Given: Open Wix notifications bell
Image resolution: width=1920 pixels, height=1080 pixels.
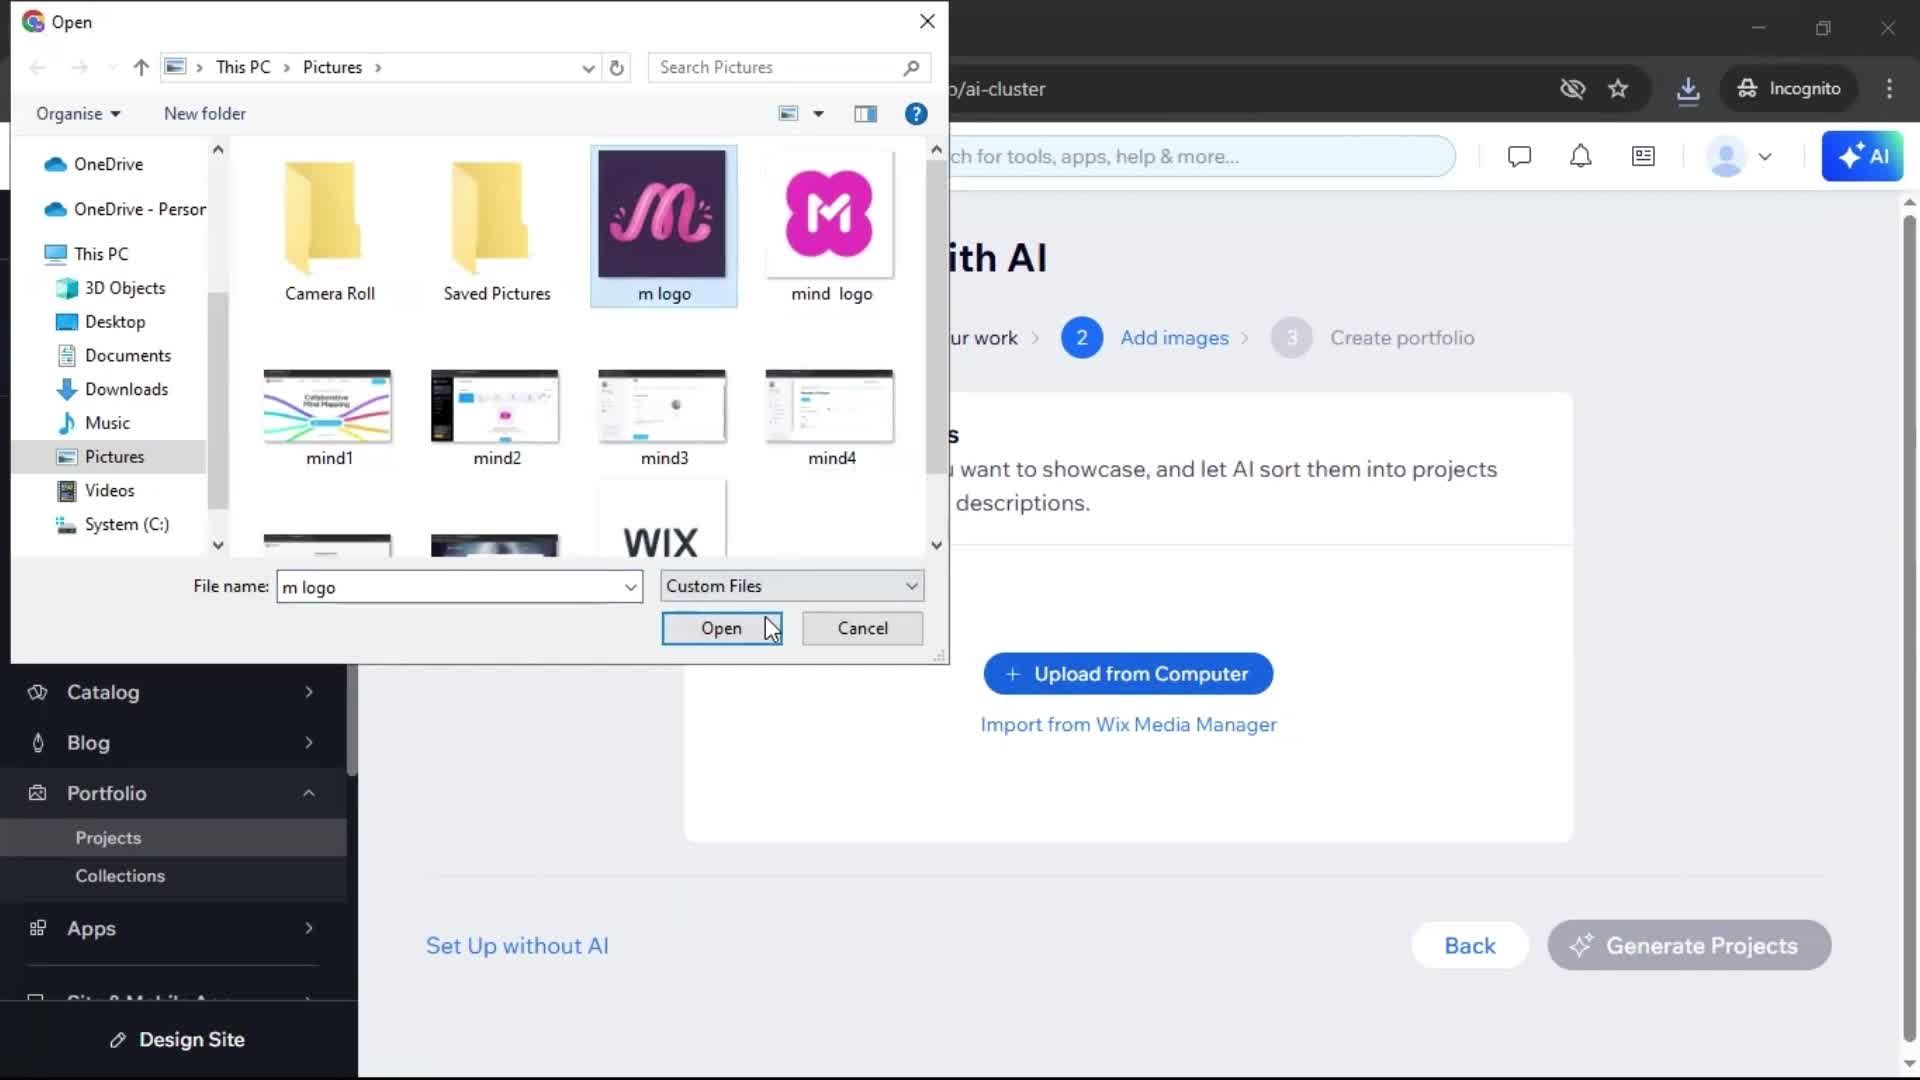Looking at the screenshot, I should pos(1581,157).
